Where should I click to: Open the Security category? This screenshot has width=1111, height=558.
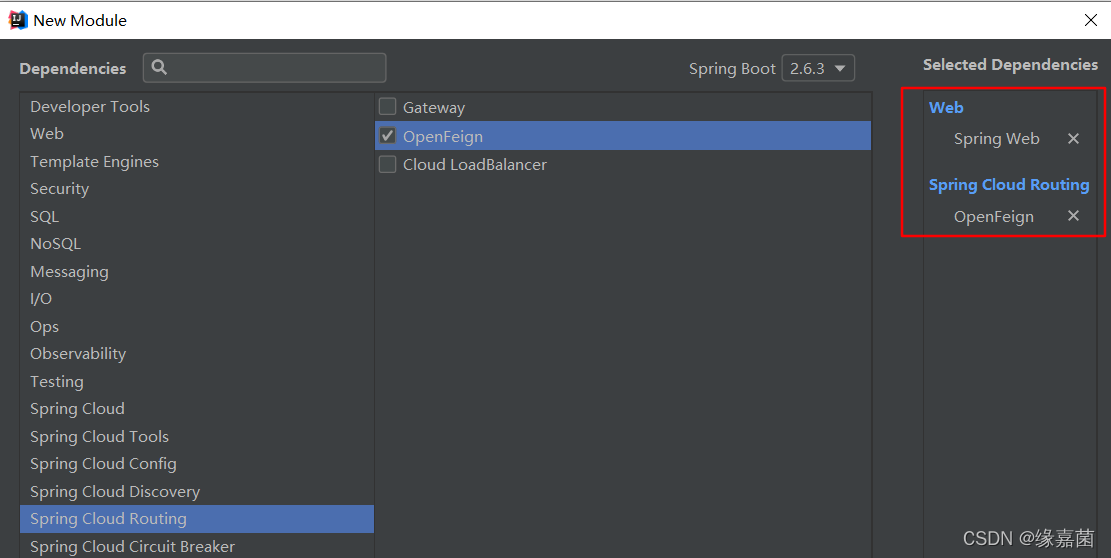pyautogui.click(x=197, y=189)
